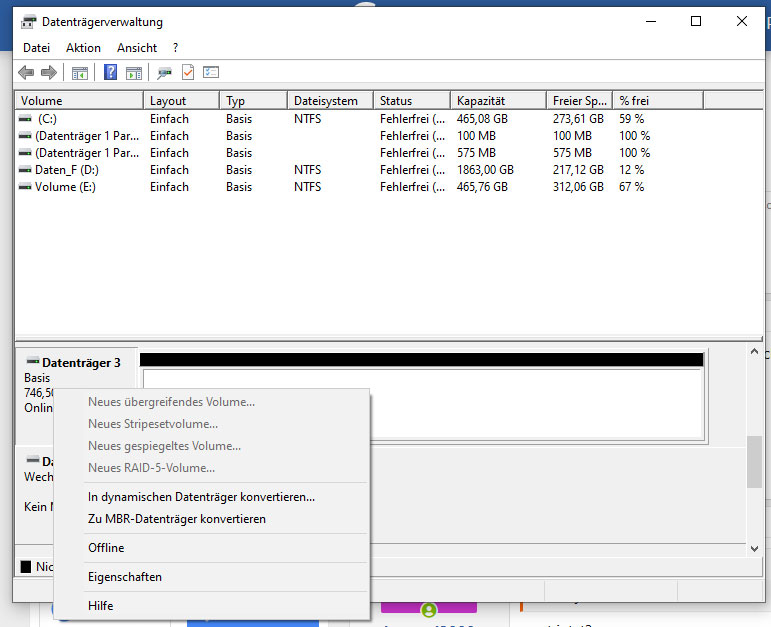This screenshot has height=627, width=771.
Task: Click the 465,76 GB capacity cell
Action: (482, 187)
